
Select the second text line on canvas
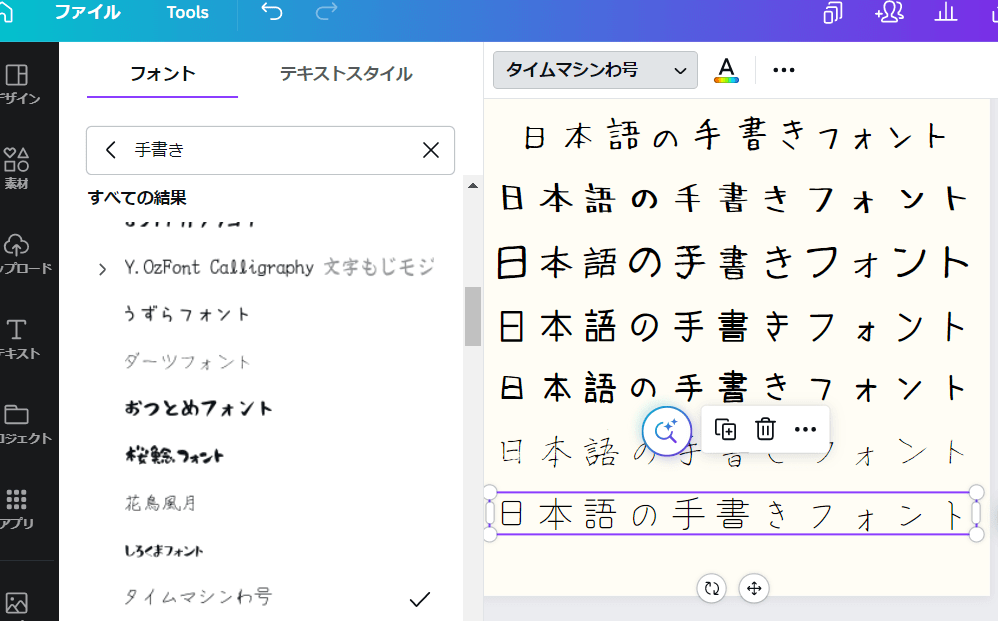[x=734, y=198]
